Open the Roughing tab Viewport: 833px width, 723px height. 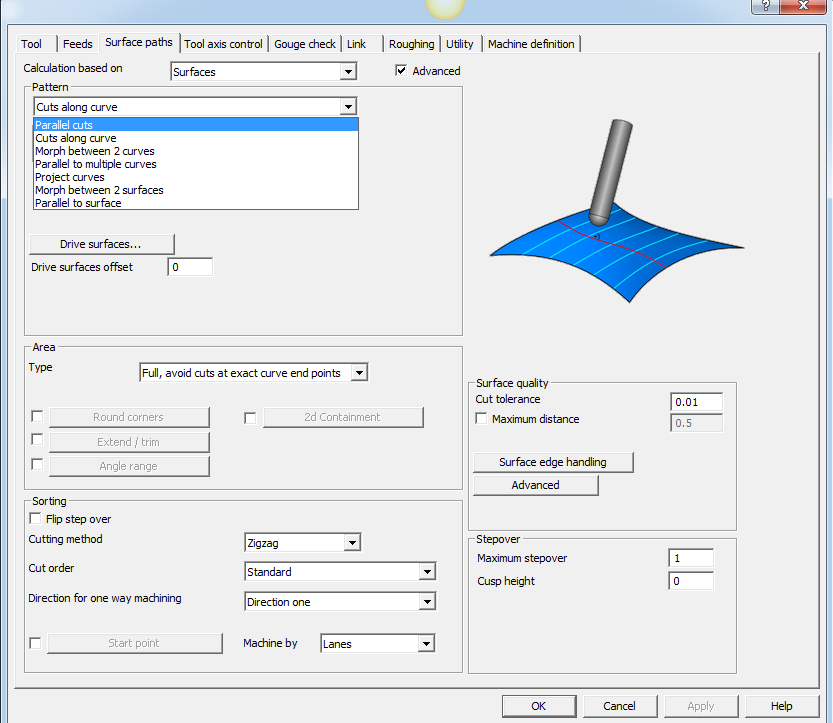point(411,44)
